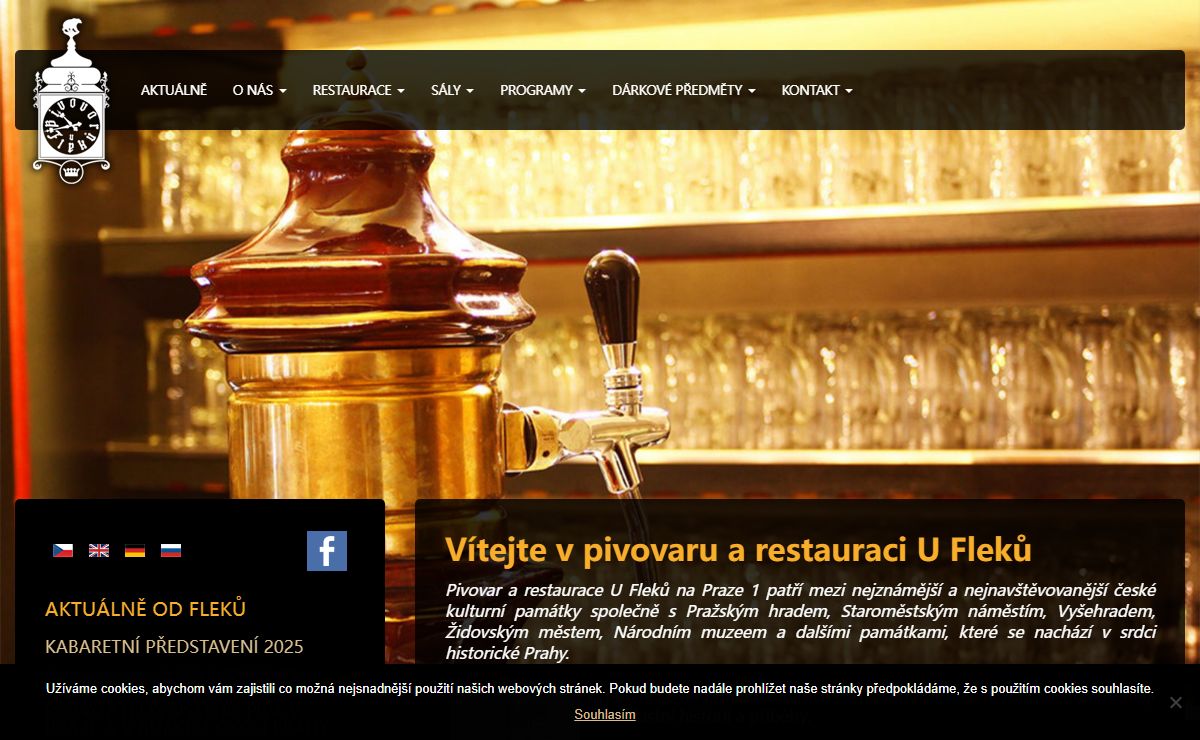Dismiss the cookie notice with X

coord(1176,702)
